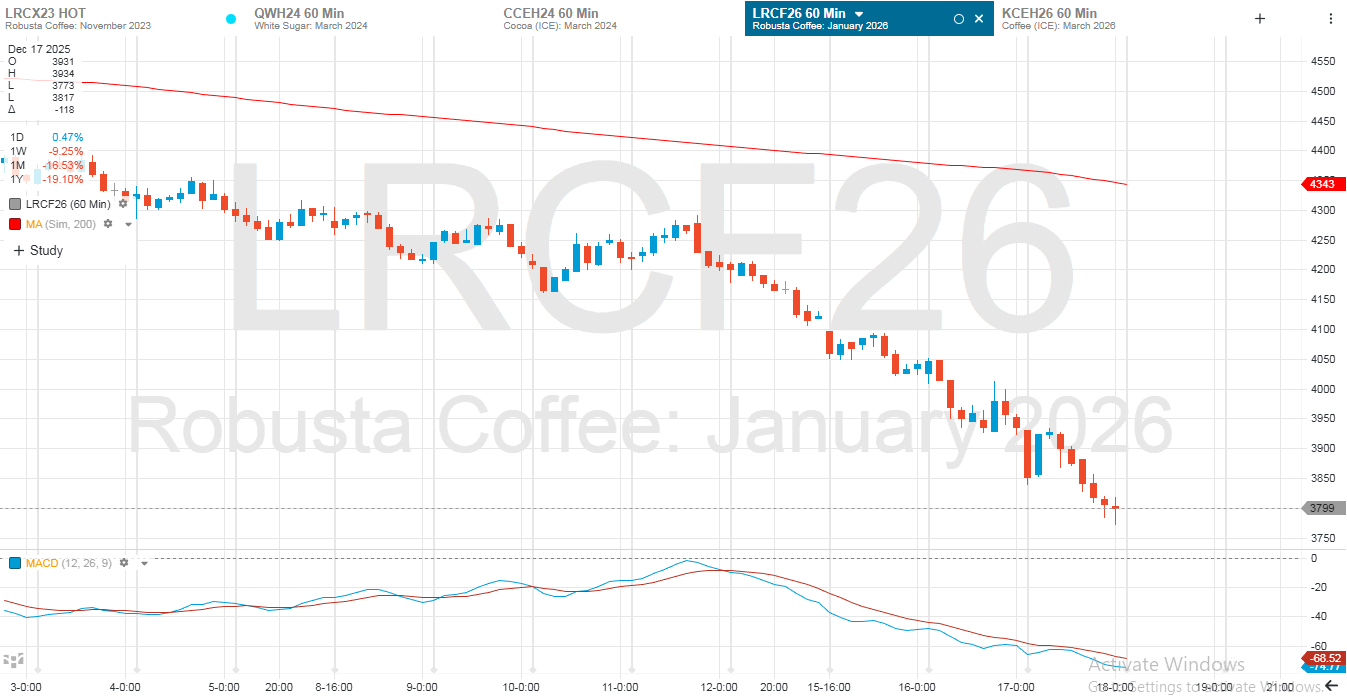Click the logo icon at chart bottom-left

coord(13,661)
